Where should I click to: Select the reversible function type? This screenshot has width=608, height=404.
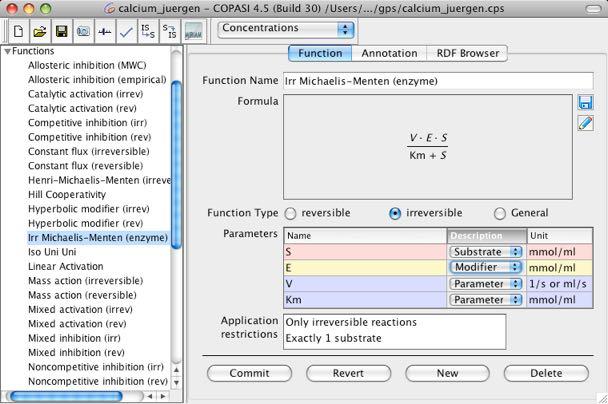coord(290,213)
